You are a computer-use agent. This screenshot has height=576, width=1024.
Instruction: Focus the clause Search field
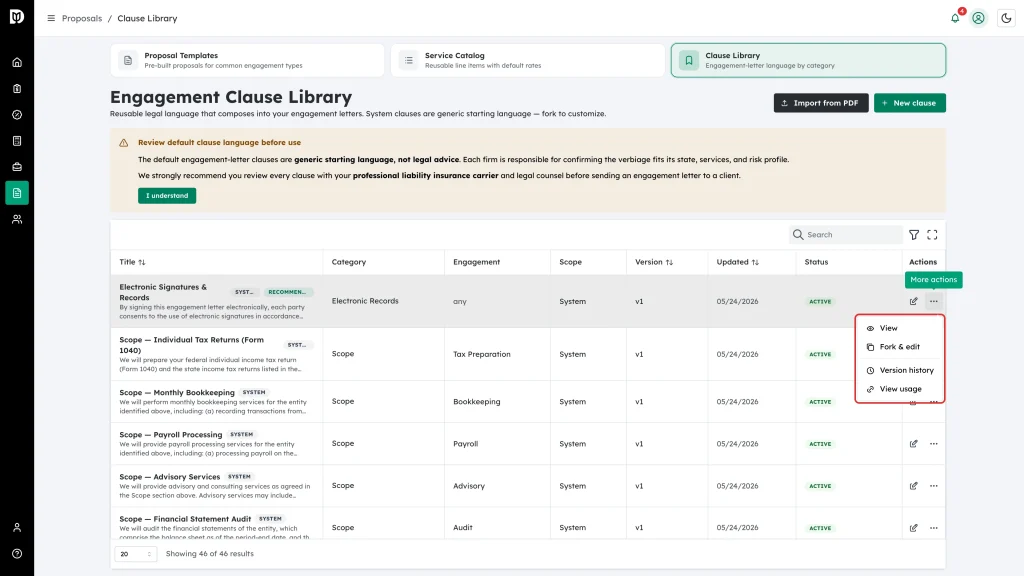click(846, 234)
